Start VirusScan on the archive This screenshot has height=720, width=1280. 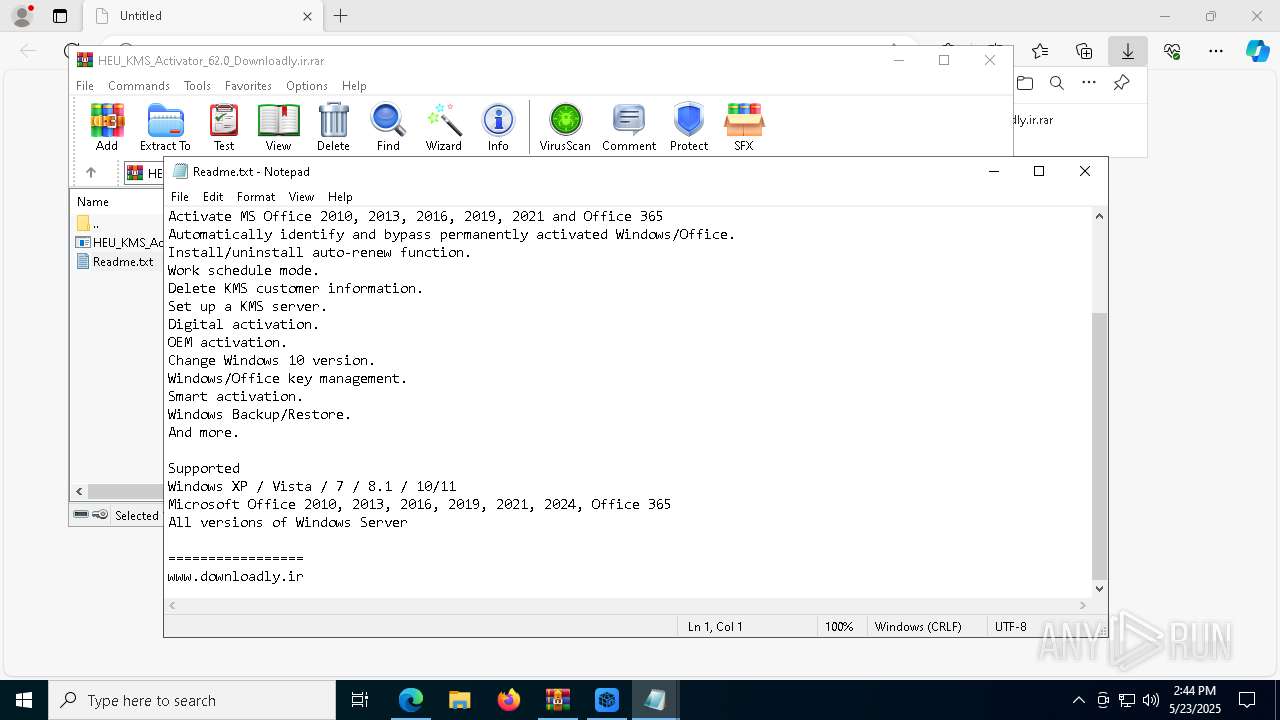click(x=565, y=127)
